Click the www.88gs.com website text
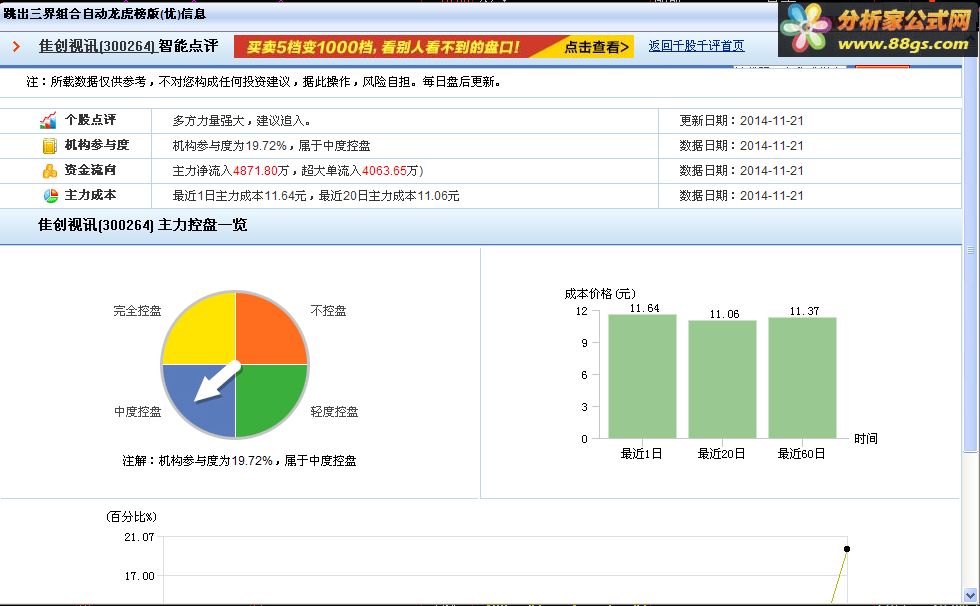The width and height of the screenshot is (980, 606). point(903,44)
